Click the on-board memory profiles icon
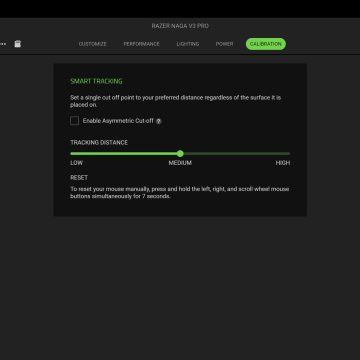 pyautogui.click(x=18, y=44)
